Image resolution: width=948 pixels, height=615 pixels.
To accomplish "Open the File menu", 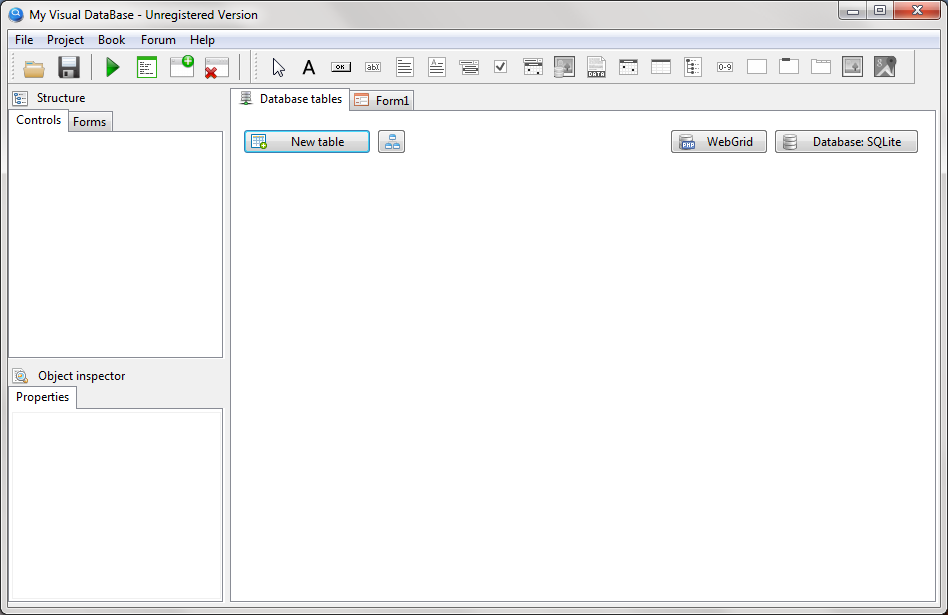I will tap(24, 40).
